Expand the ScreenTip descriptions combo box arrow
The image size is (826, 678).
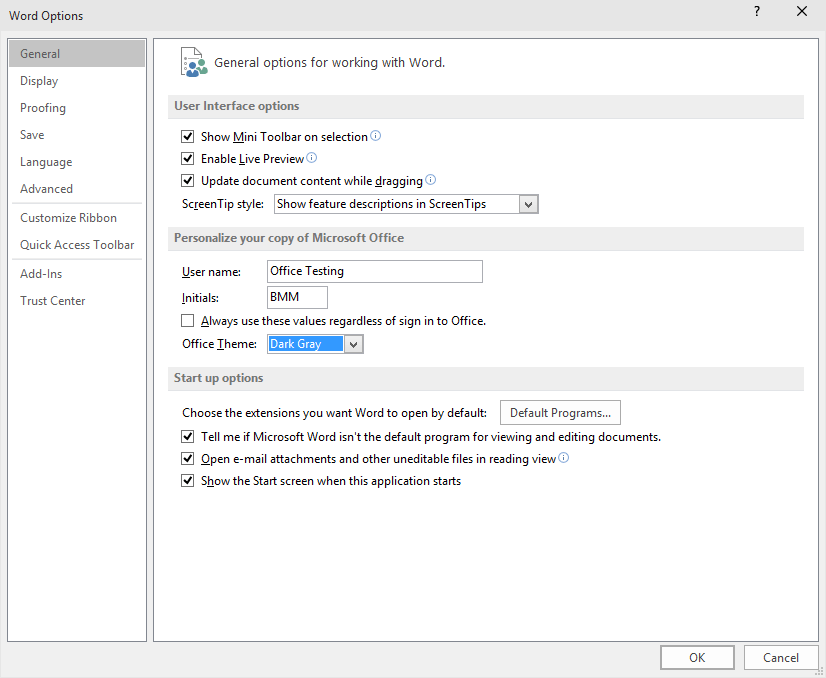point(528,203)
